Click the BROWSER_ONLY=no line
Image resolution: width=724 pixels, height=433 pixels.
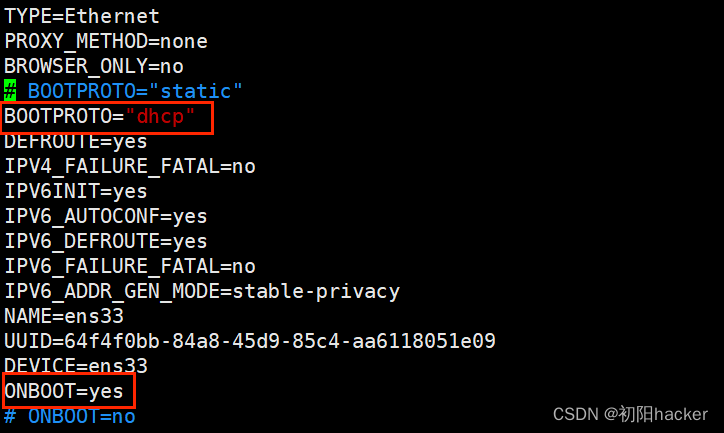[x=94, y=66]
